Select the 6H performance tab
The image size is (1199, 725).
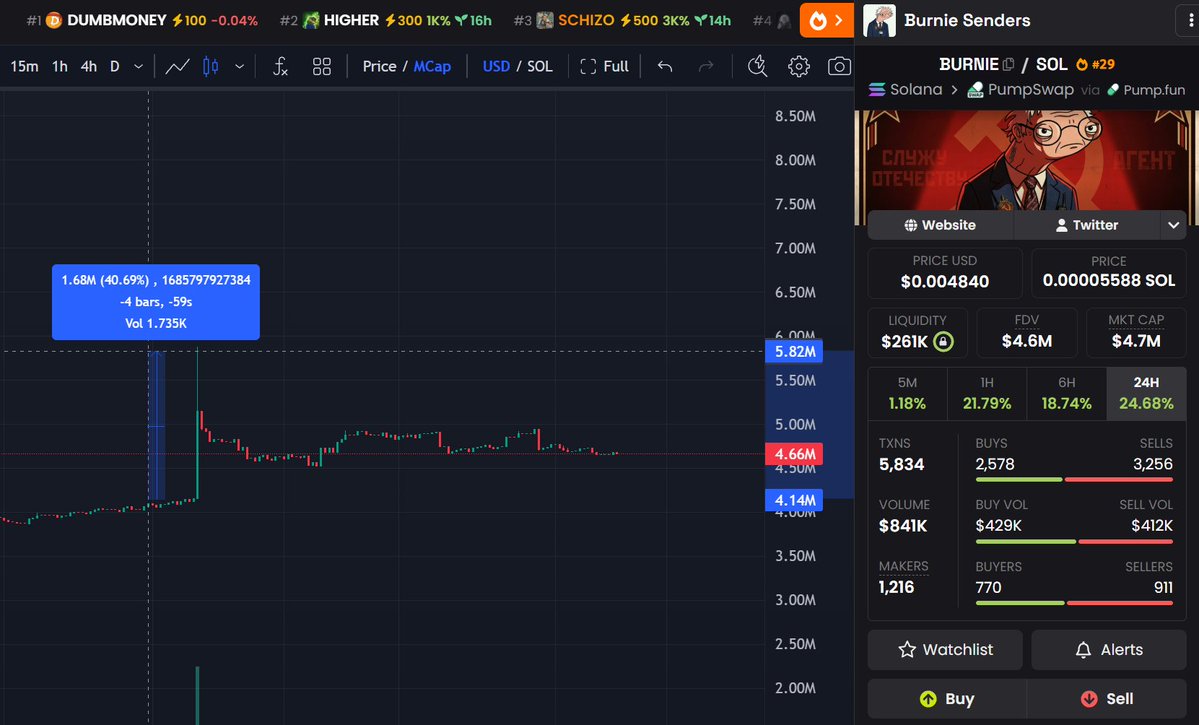pos(1066,393)
